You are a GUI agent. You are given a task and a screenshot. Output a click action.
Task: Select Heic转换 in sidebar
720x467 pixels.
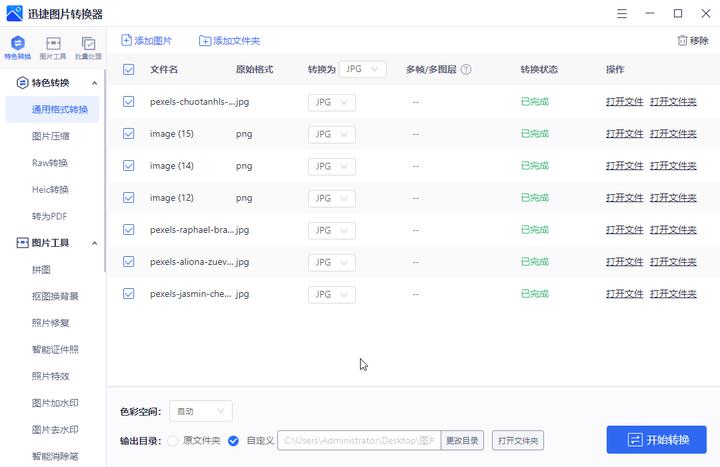50,189
